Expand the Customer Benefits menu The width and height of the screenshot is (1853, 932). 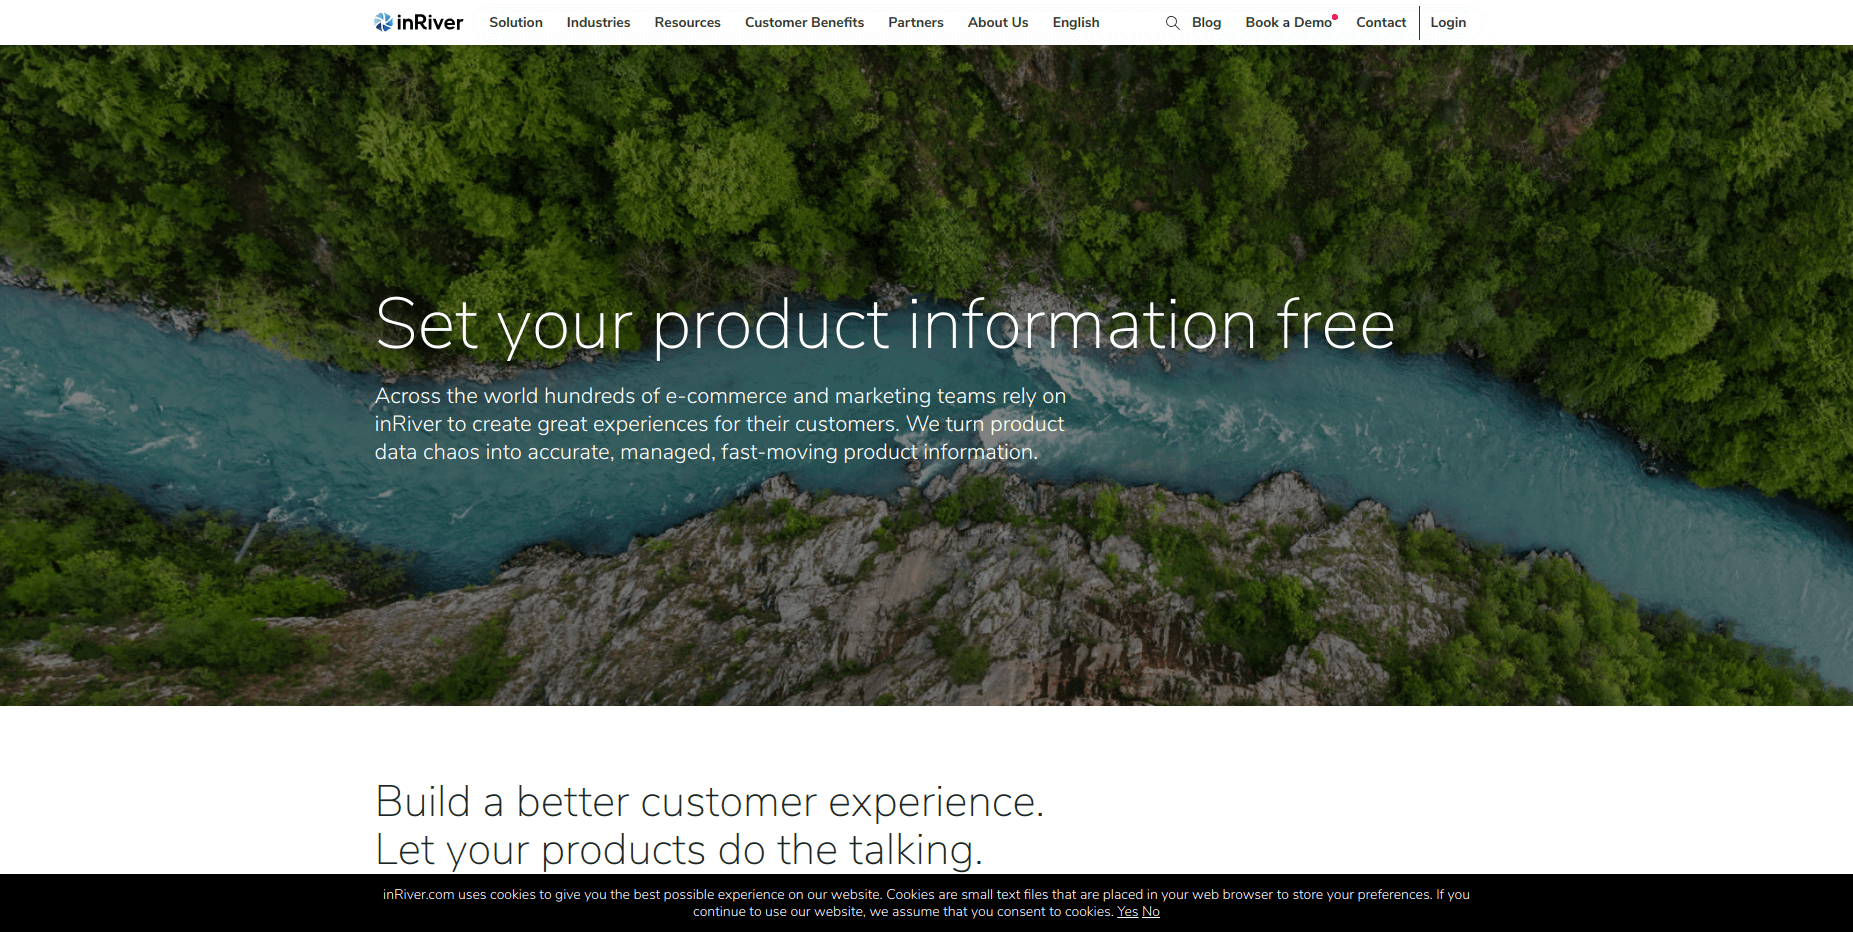point(804,22)
